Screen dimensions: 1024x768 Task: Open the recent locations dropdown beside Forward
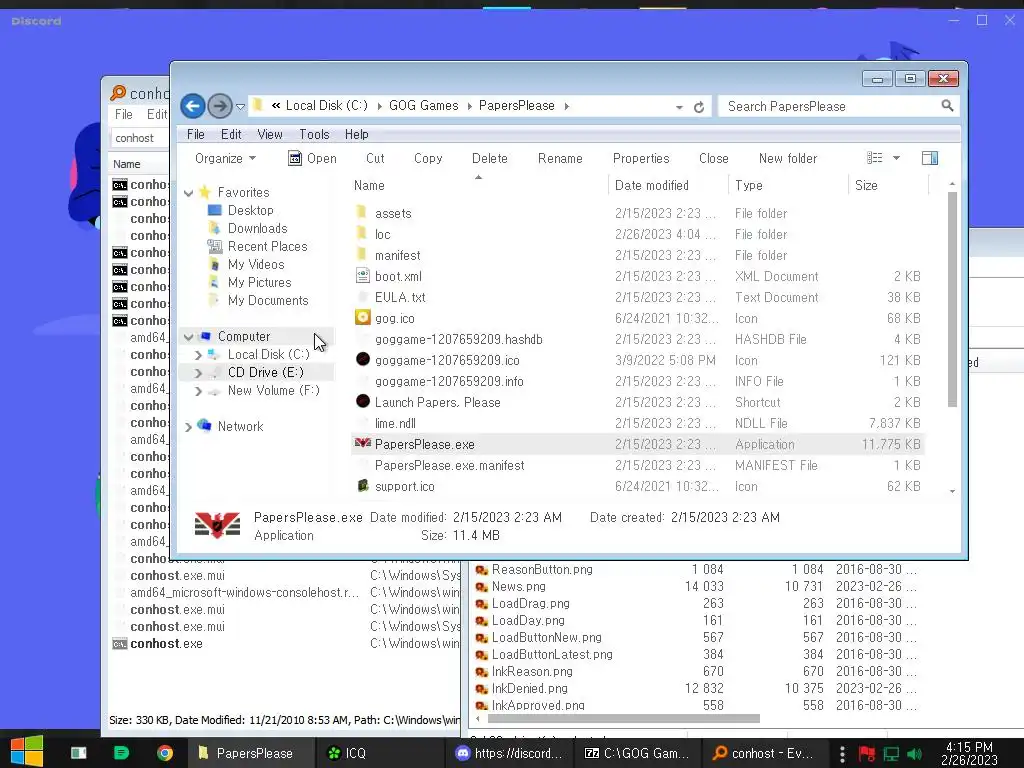[x=240, y=106]
